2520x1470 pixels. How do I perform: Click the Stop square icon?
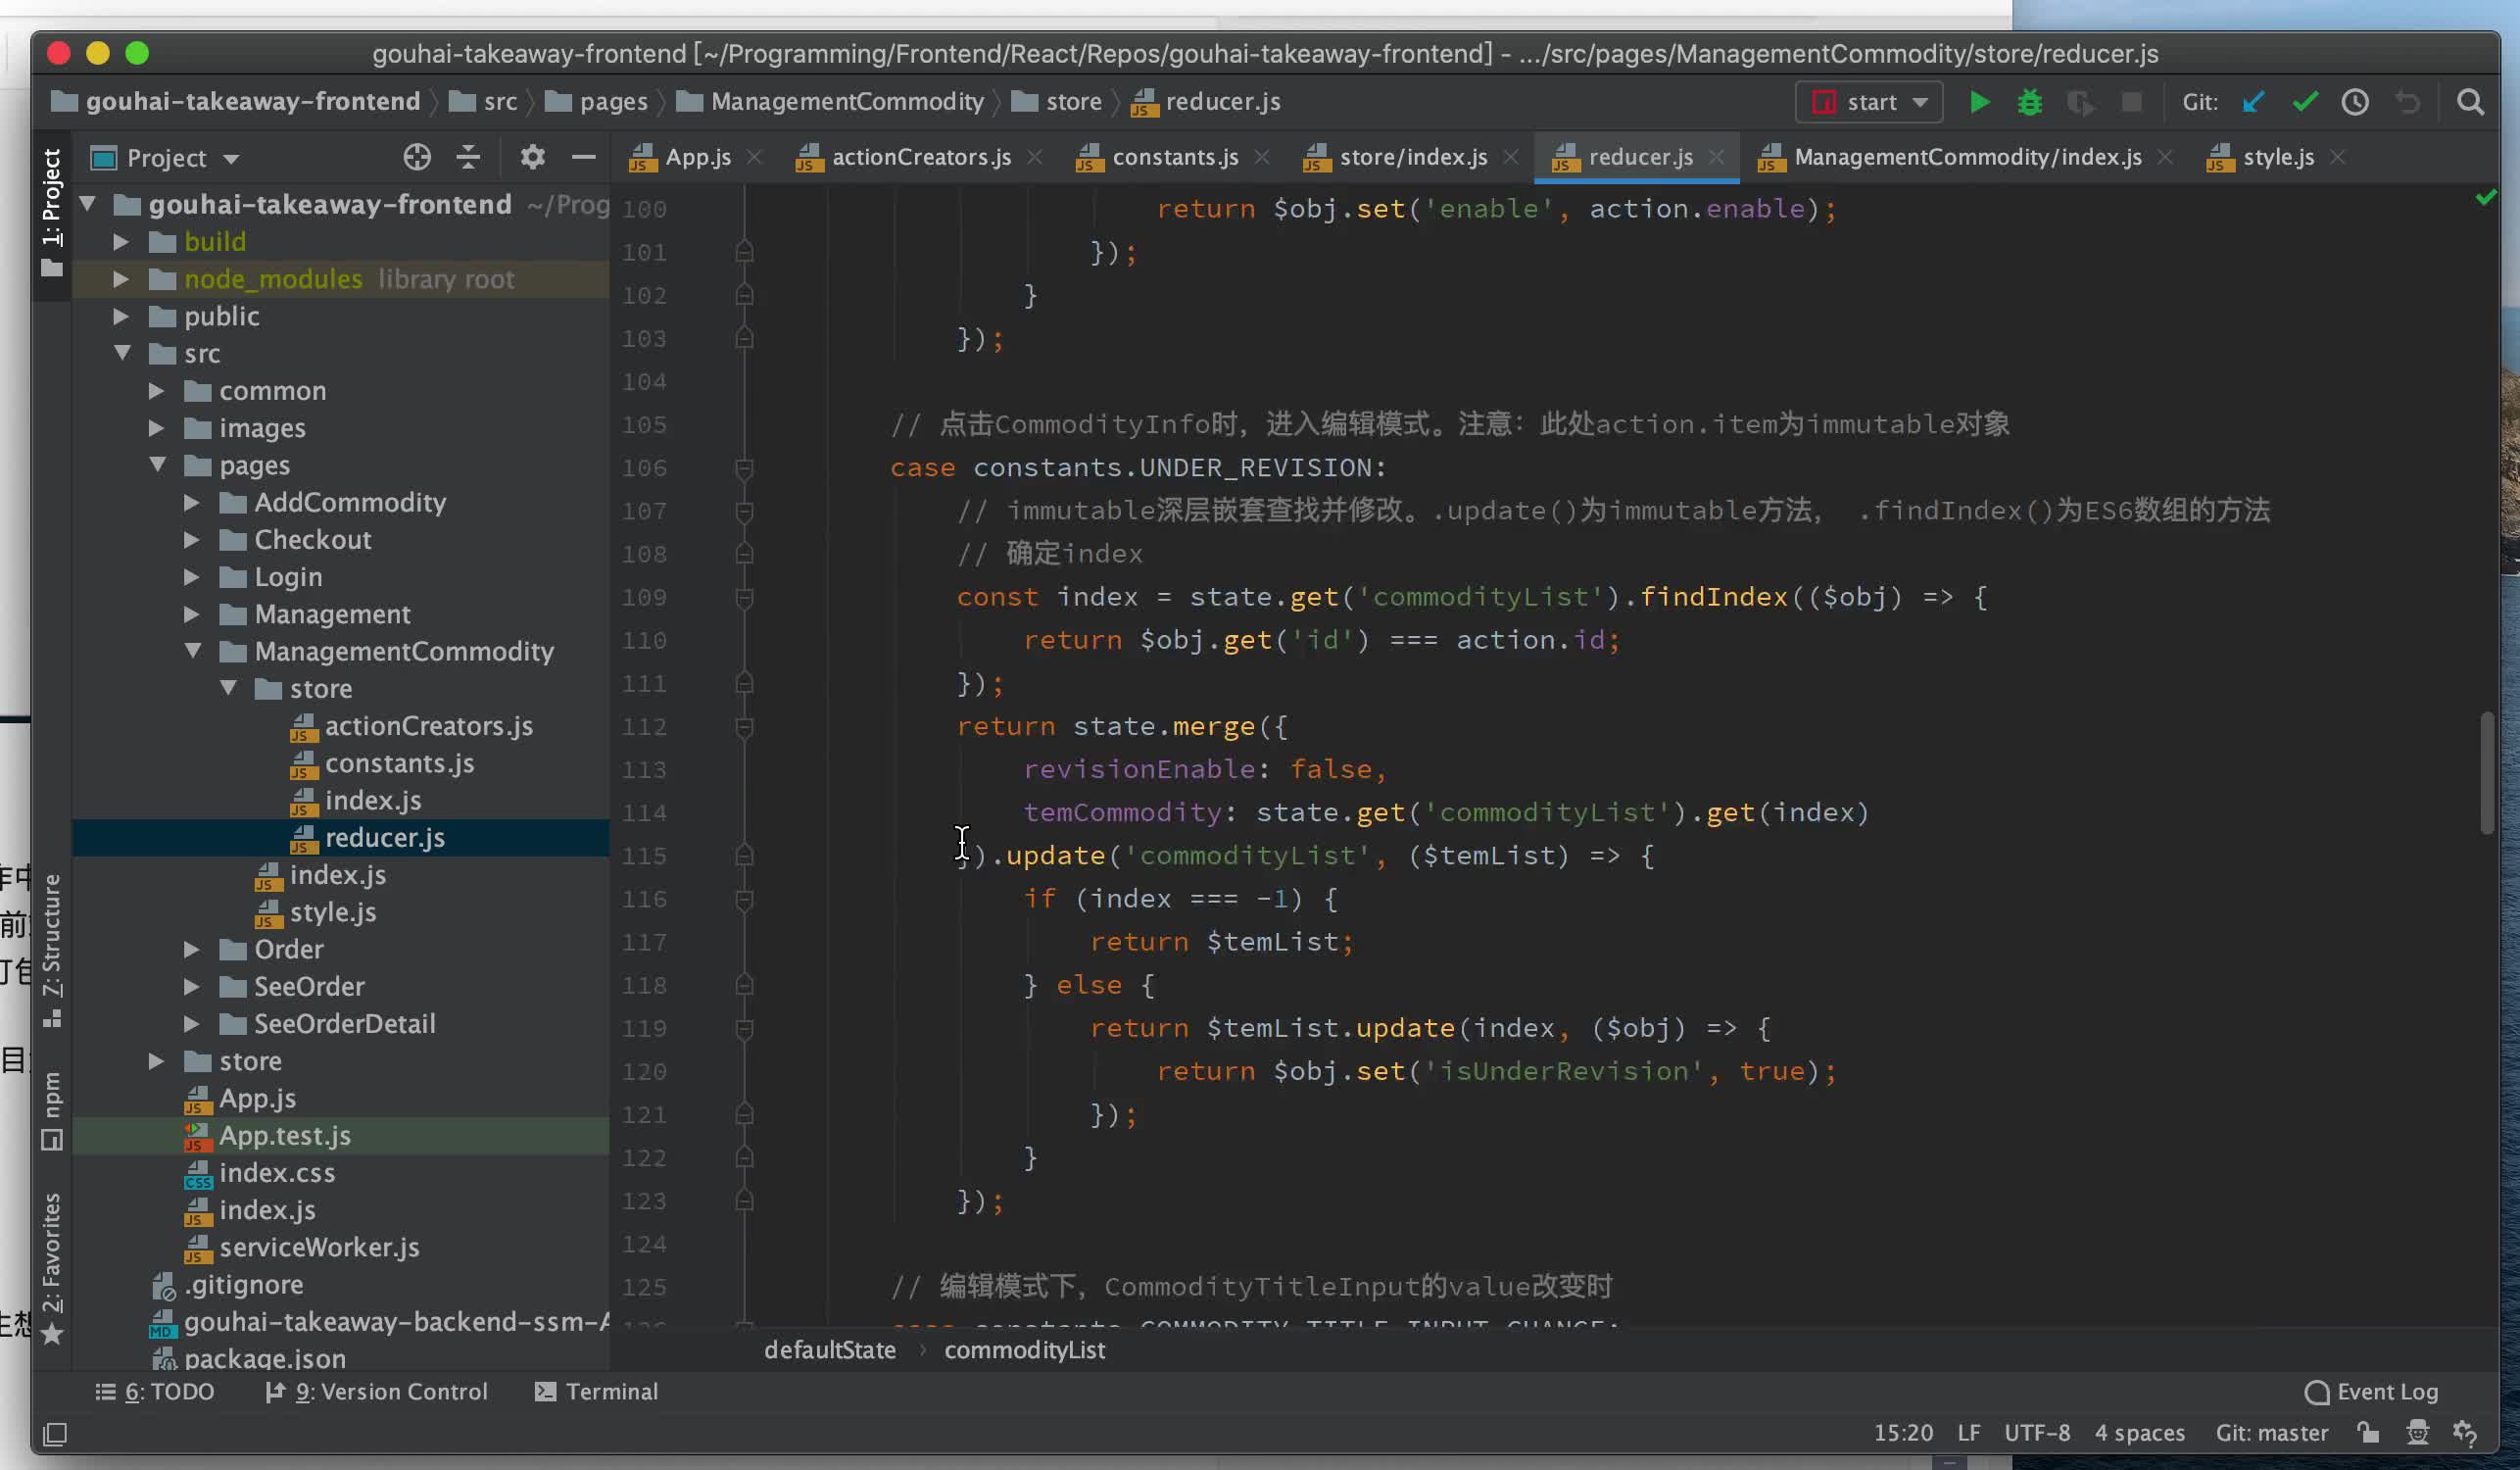tap(2131, 102)
